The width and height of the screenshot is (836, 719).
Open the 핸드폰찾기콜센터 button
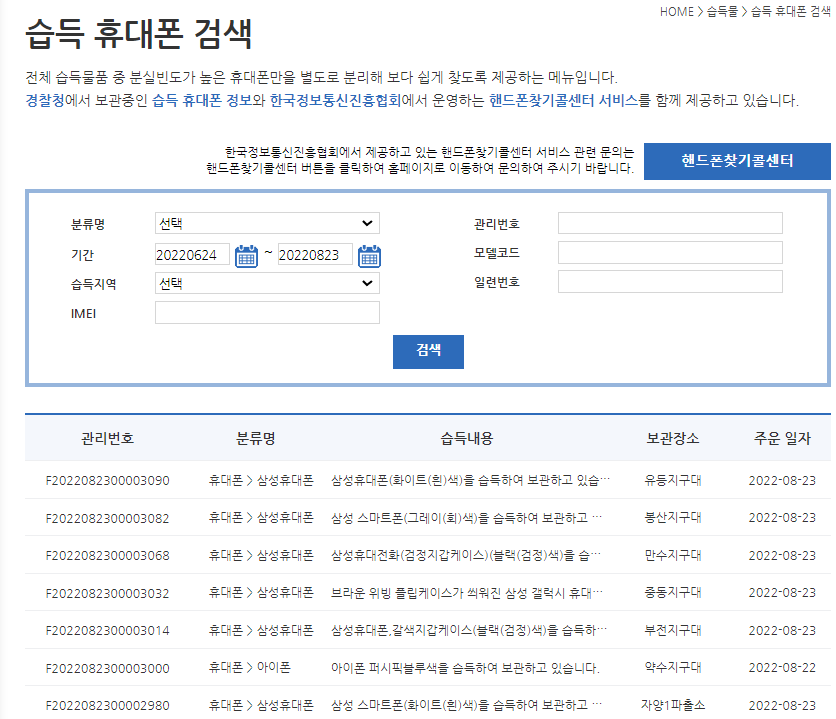point(737,161)
